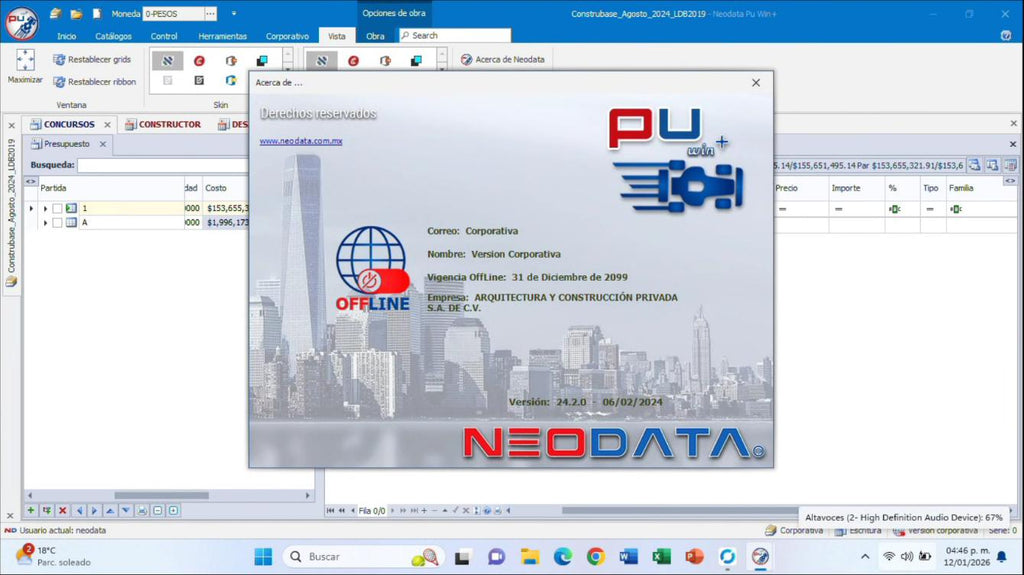Click the expand-all plus box icon

point(174,510)
